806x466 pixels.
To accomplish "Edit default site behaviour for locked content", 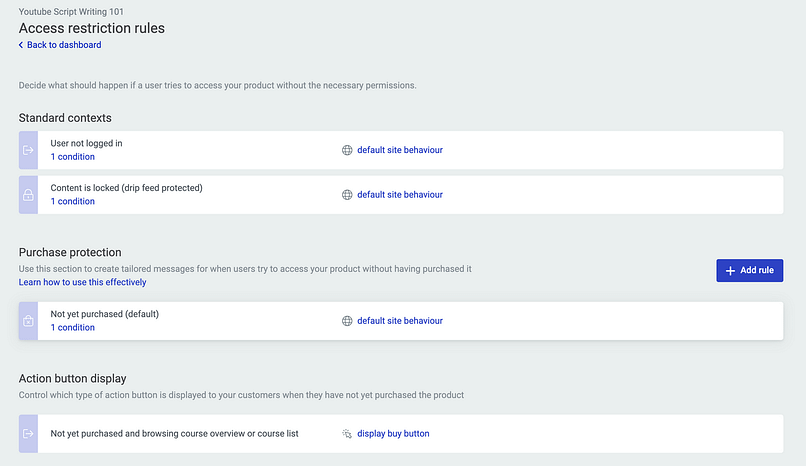I will (399, 195).
